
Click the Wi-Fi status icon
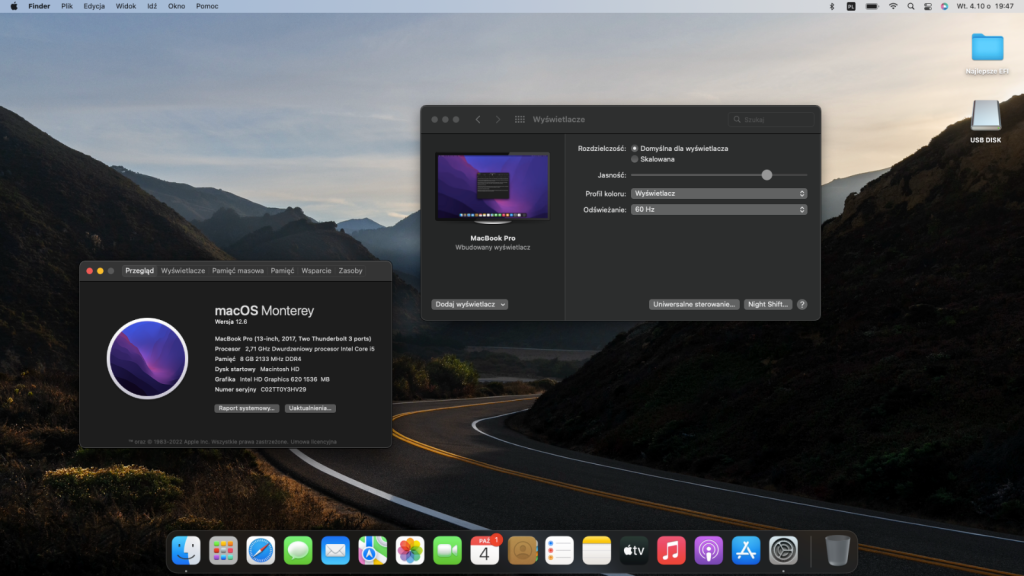point(893,6)
